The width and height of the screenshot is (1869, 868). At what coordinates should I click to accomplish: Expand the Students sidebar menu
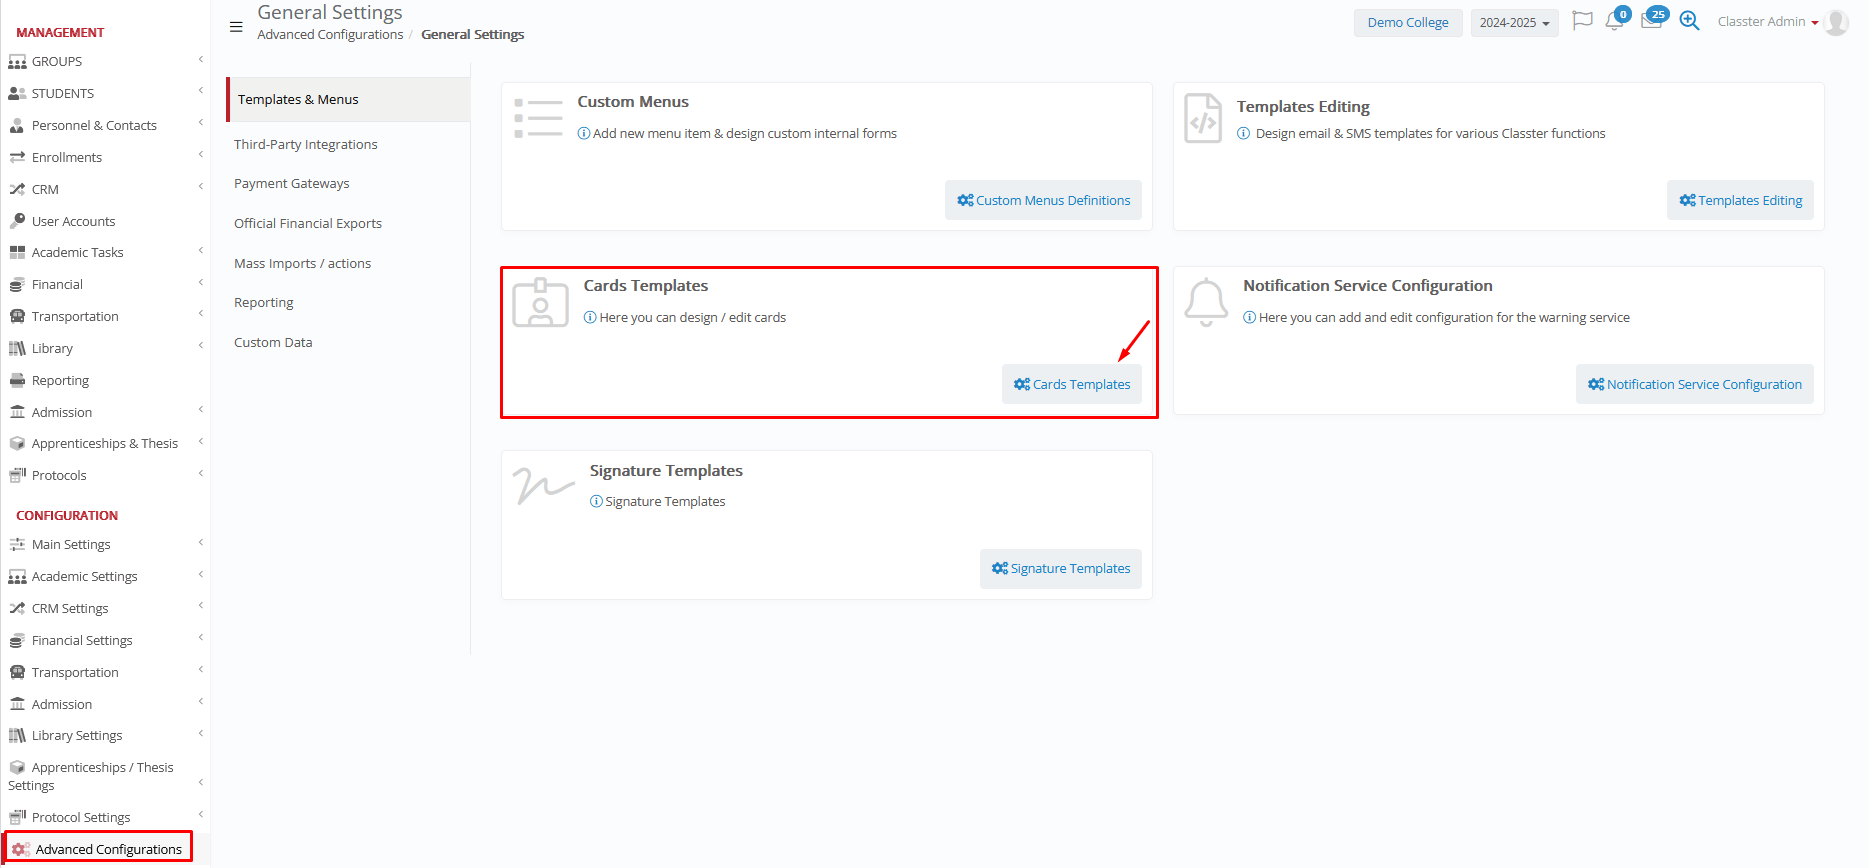(x=63, y=93)
